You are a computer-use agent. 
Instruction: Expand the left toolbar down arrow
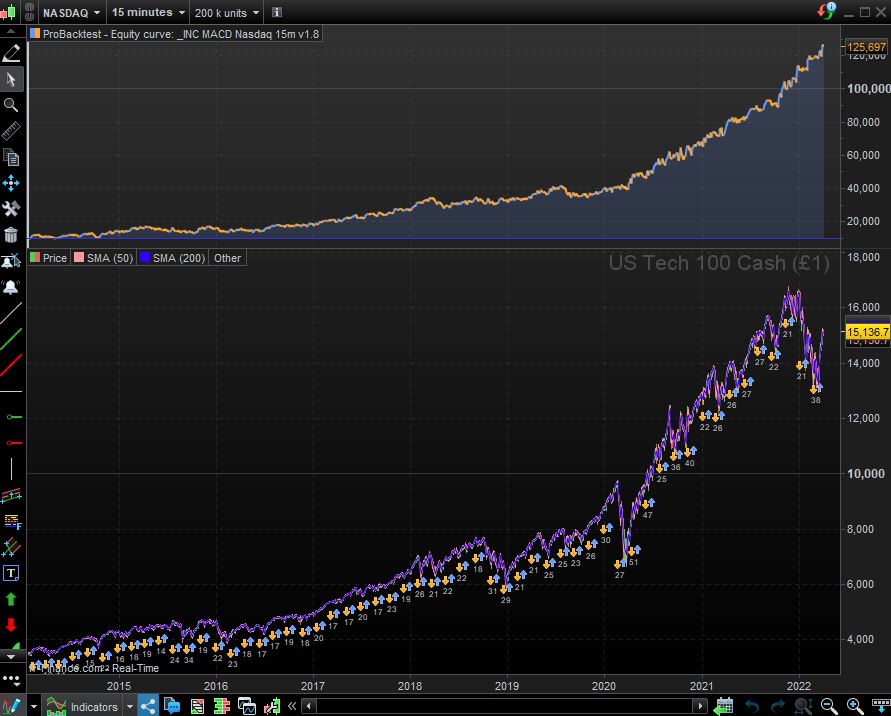11,656
